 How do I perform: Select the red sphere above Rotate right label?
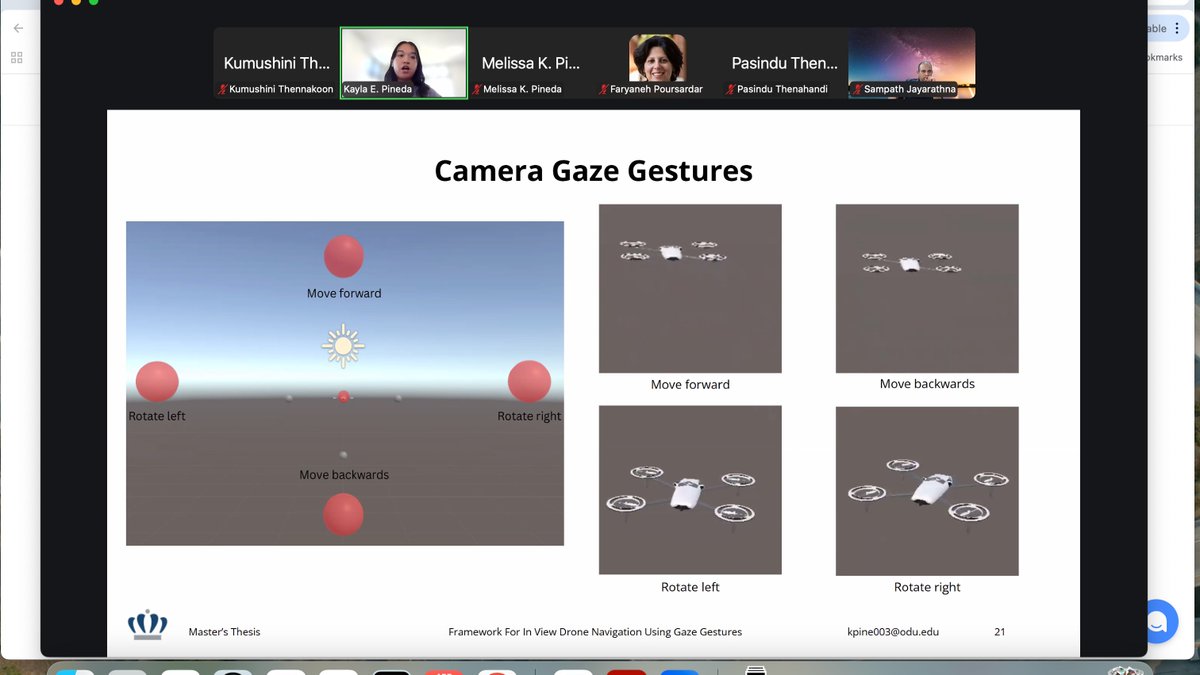coord(529,382)
